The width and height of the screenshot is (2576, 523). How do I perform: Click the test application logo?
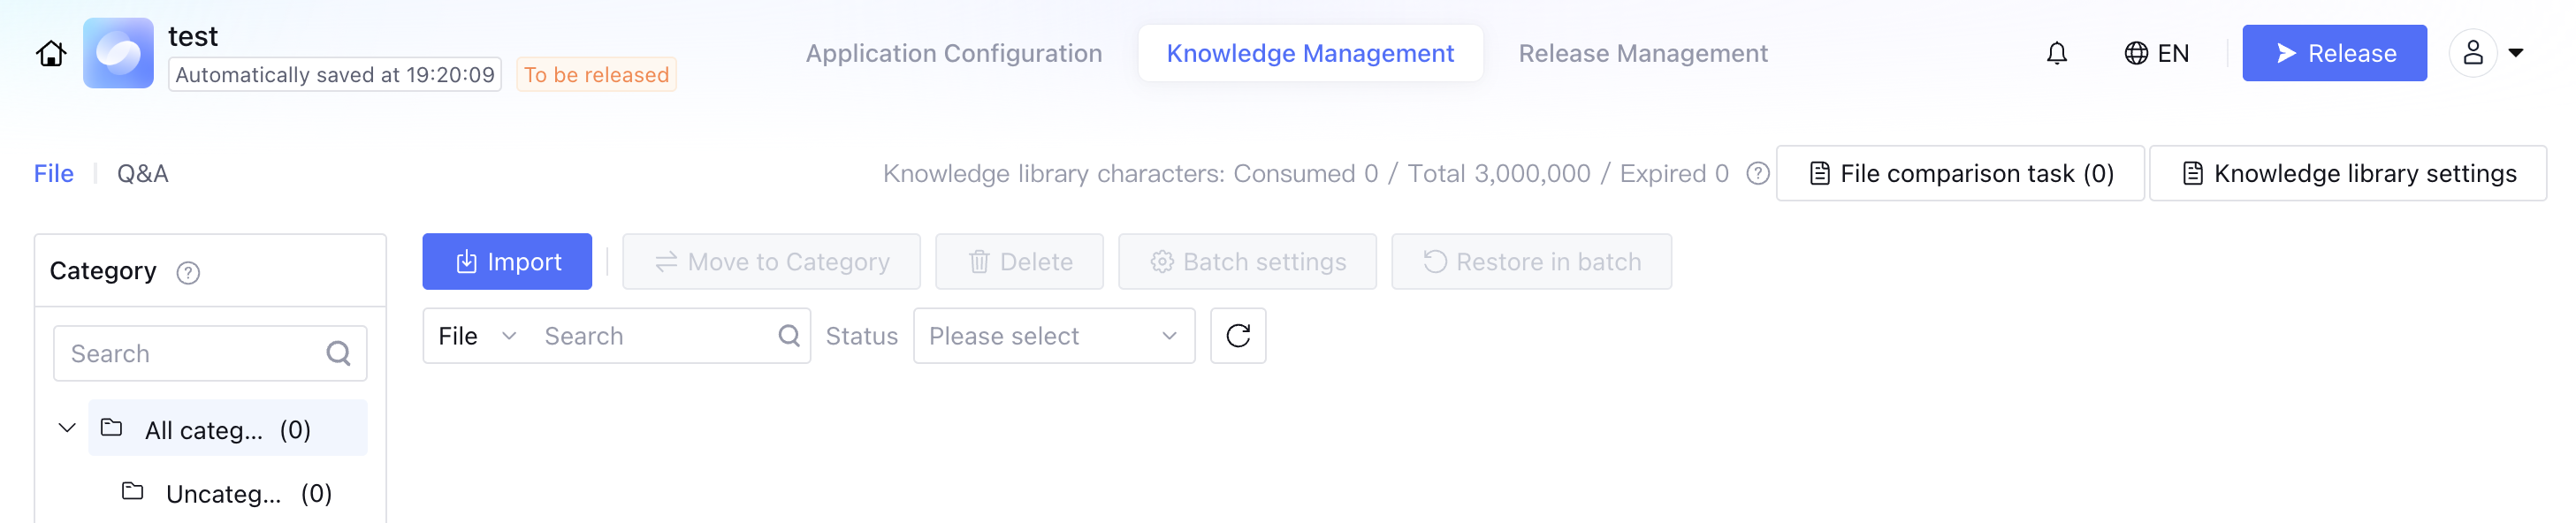(118, 53)
